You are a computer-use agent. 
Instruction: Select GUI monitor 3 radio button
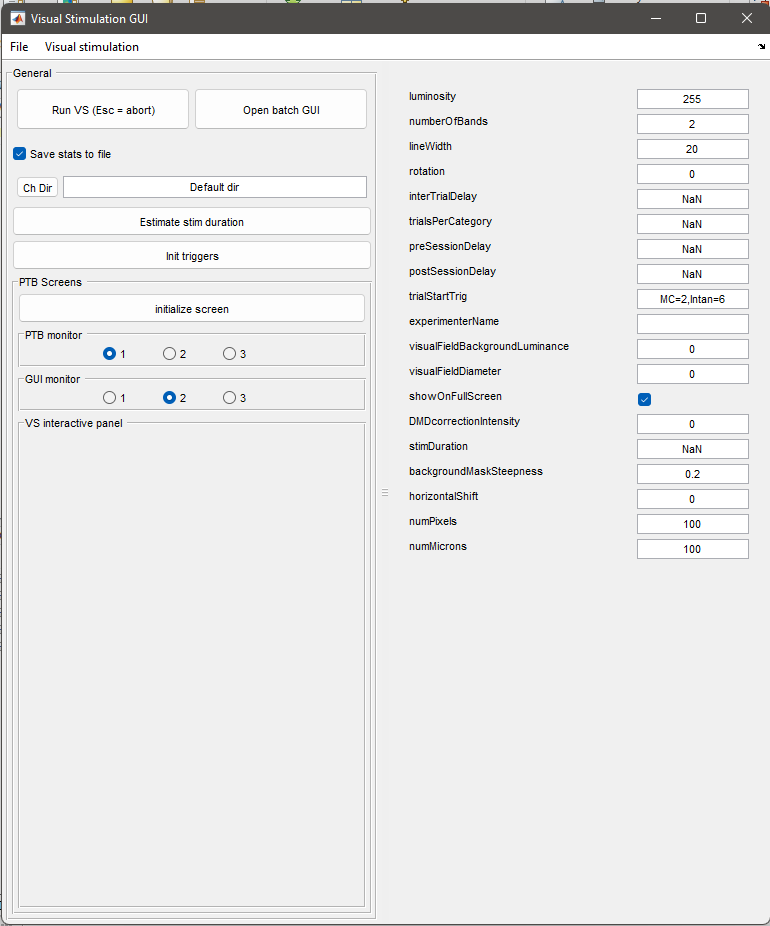pos(229,397)
